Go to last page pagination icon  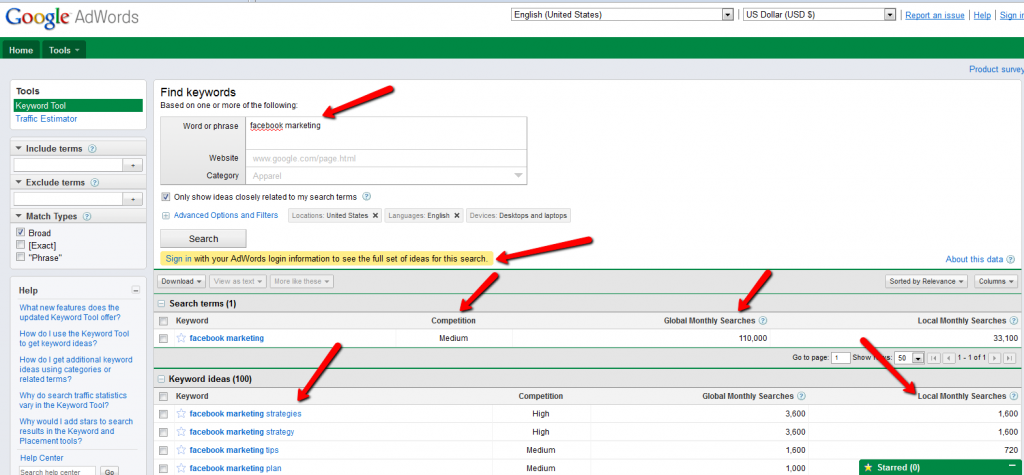point(1009,358)
